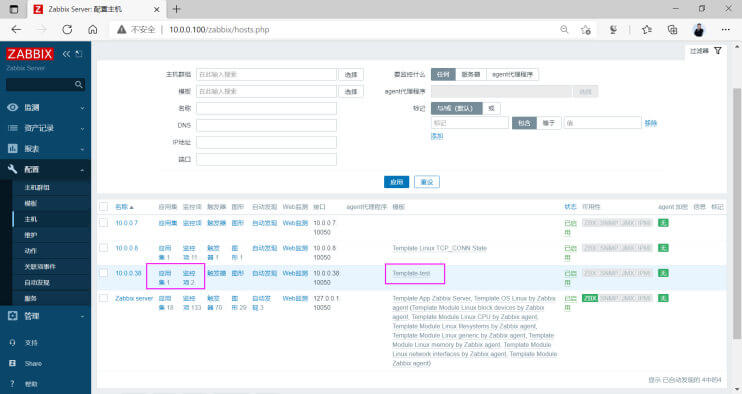Select the 服务器 monitored-by option
742x394 pixels.
click(x=470, y=74)
